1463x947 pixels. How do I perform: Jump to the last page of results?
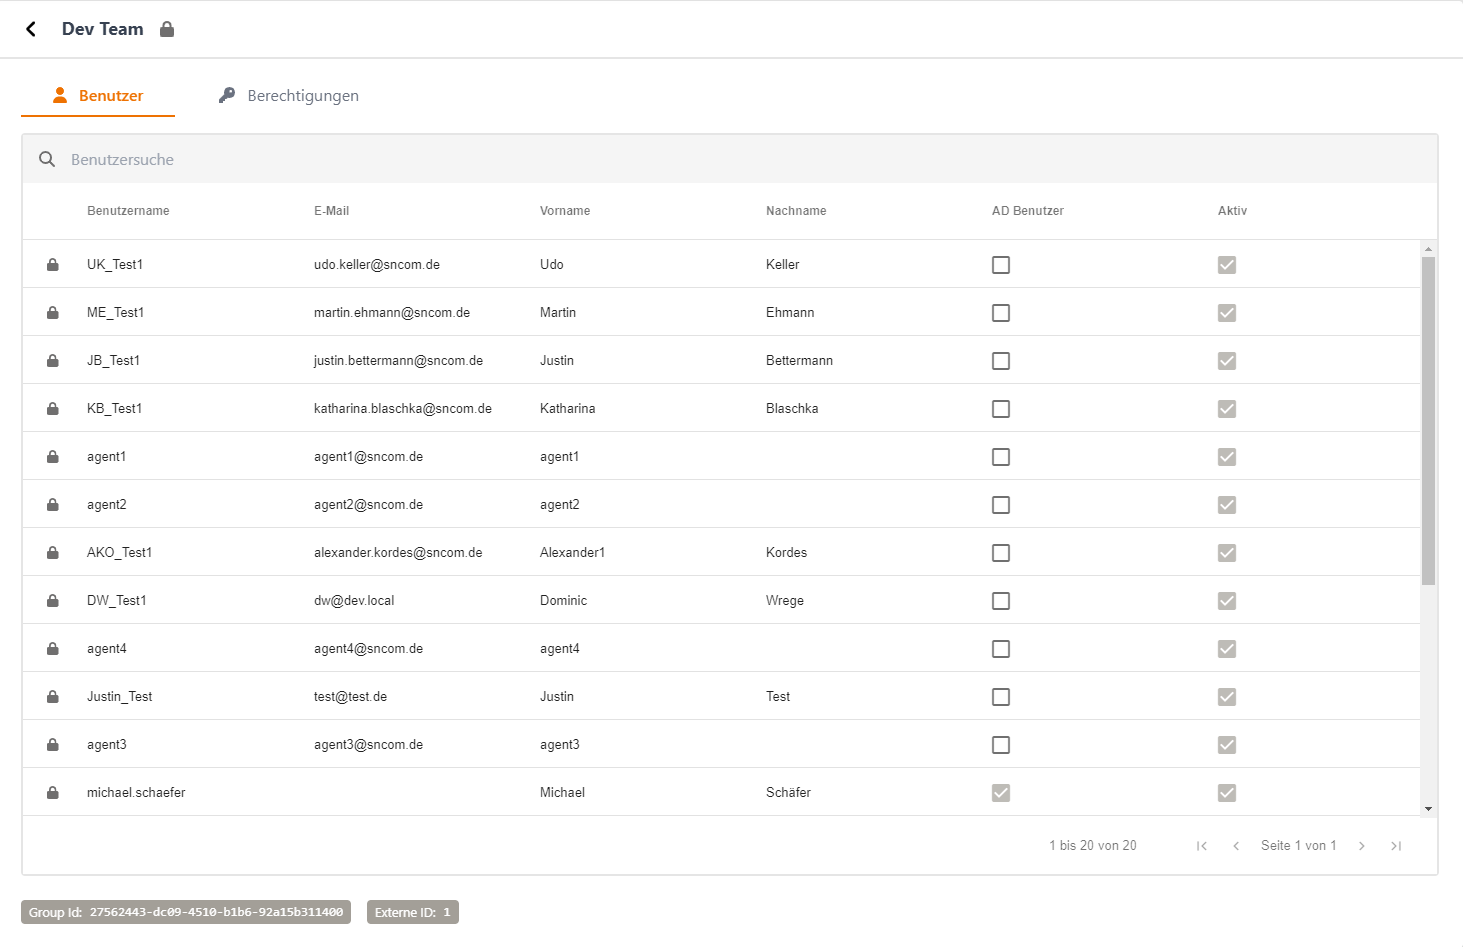[x=1396, y=846]
